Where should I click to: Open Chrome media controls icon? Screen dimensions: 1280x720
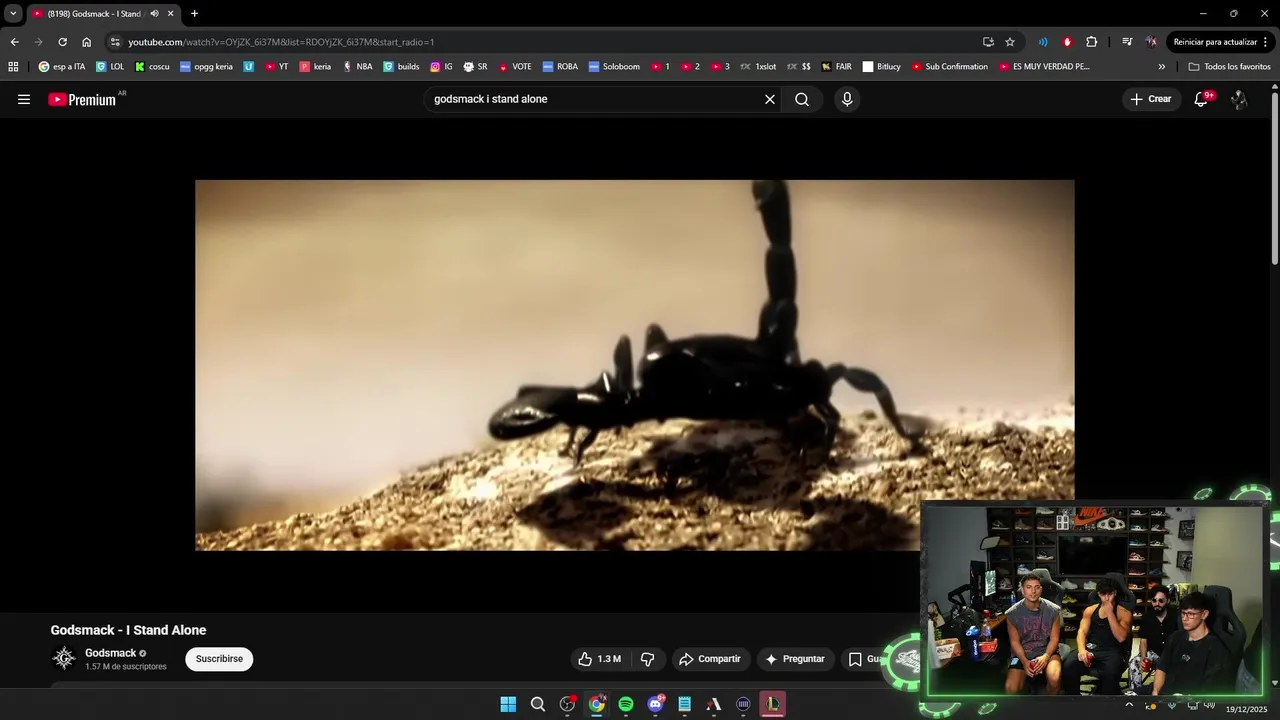point(1127,42)
